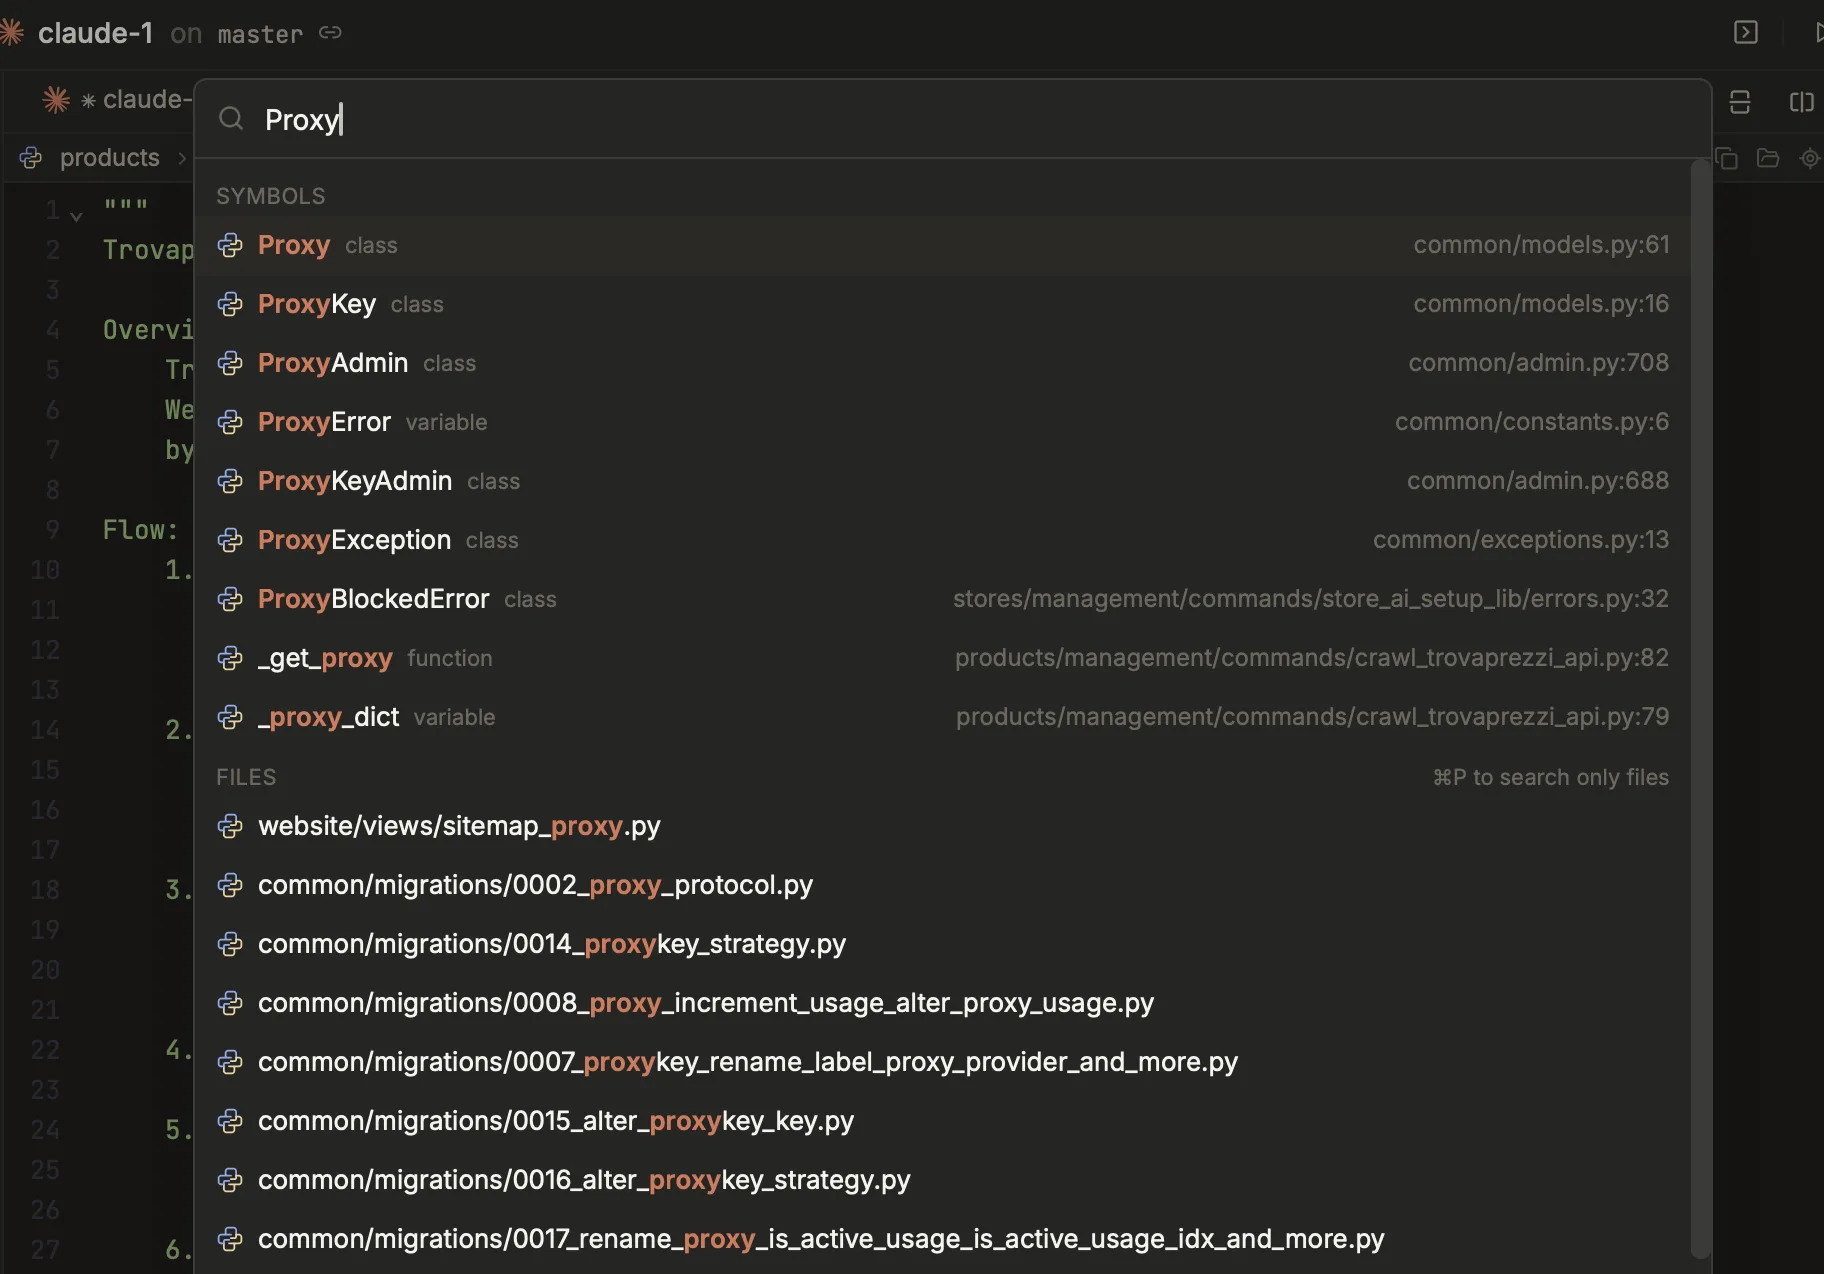This screenshot has height=1274, width=1824.
Task: Click Python icon beside ProxyBlockedError result
Action: [x=230, y=599]
